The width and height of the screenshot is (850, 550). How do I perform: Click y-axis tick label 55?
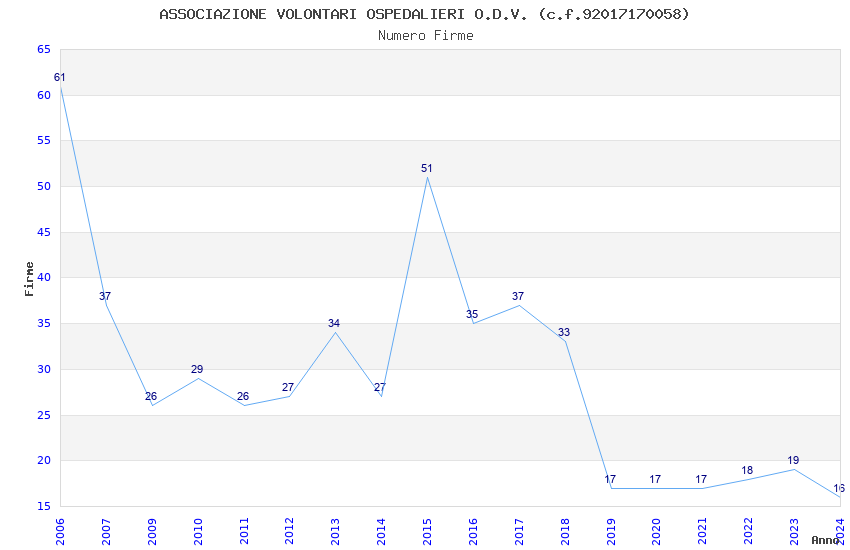click(x=44, y=140)
